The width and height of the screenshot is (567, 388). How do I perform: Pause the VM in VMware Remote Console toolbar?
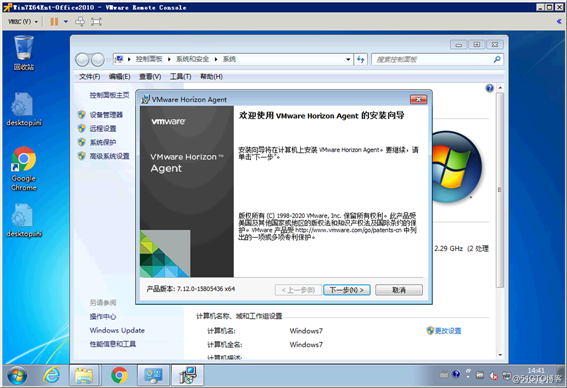click(x=54, y=22)
